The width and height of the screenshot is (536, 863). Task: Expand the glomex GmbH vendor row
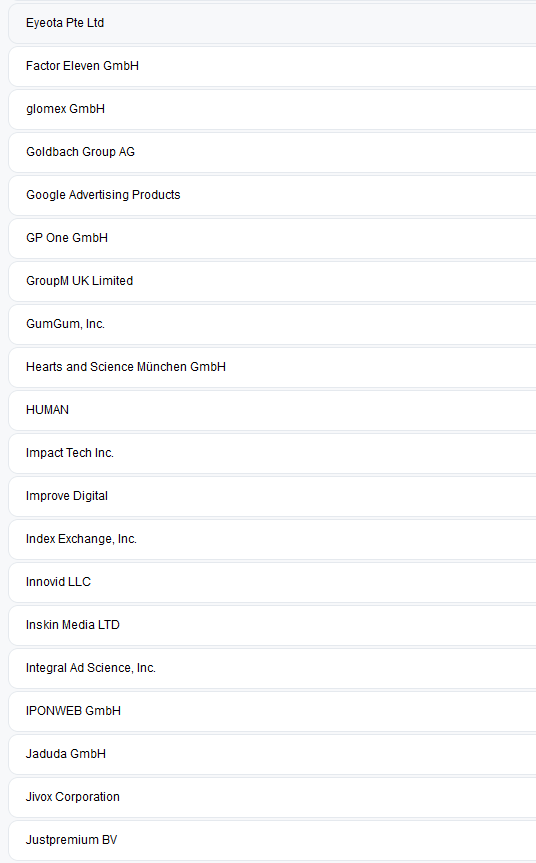(x=272, y=109)
